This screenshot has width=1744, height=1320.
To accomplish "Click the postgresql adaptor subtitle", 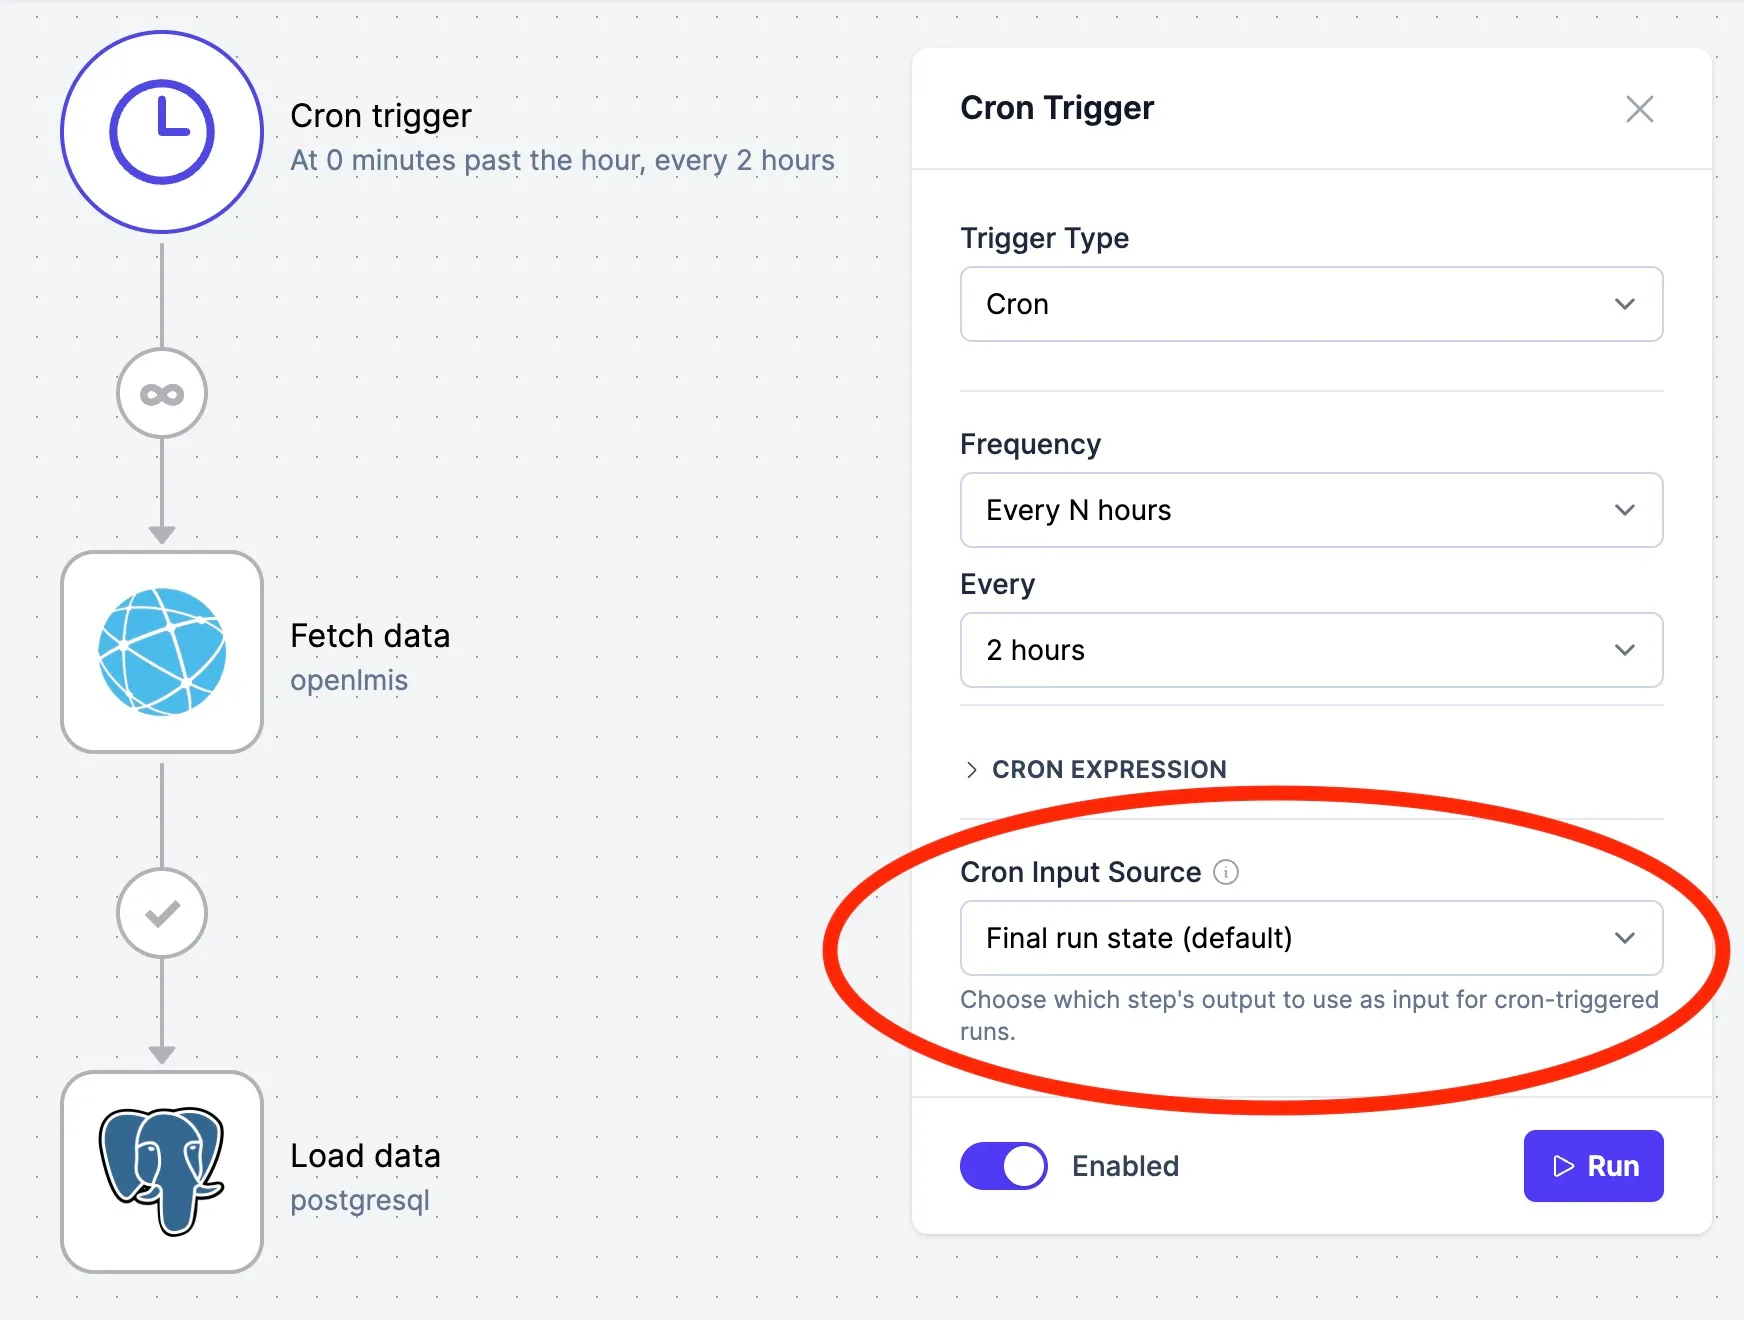I will (360, 1200).
